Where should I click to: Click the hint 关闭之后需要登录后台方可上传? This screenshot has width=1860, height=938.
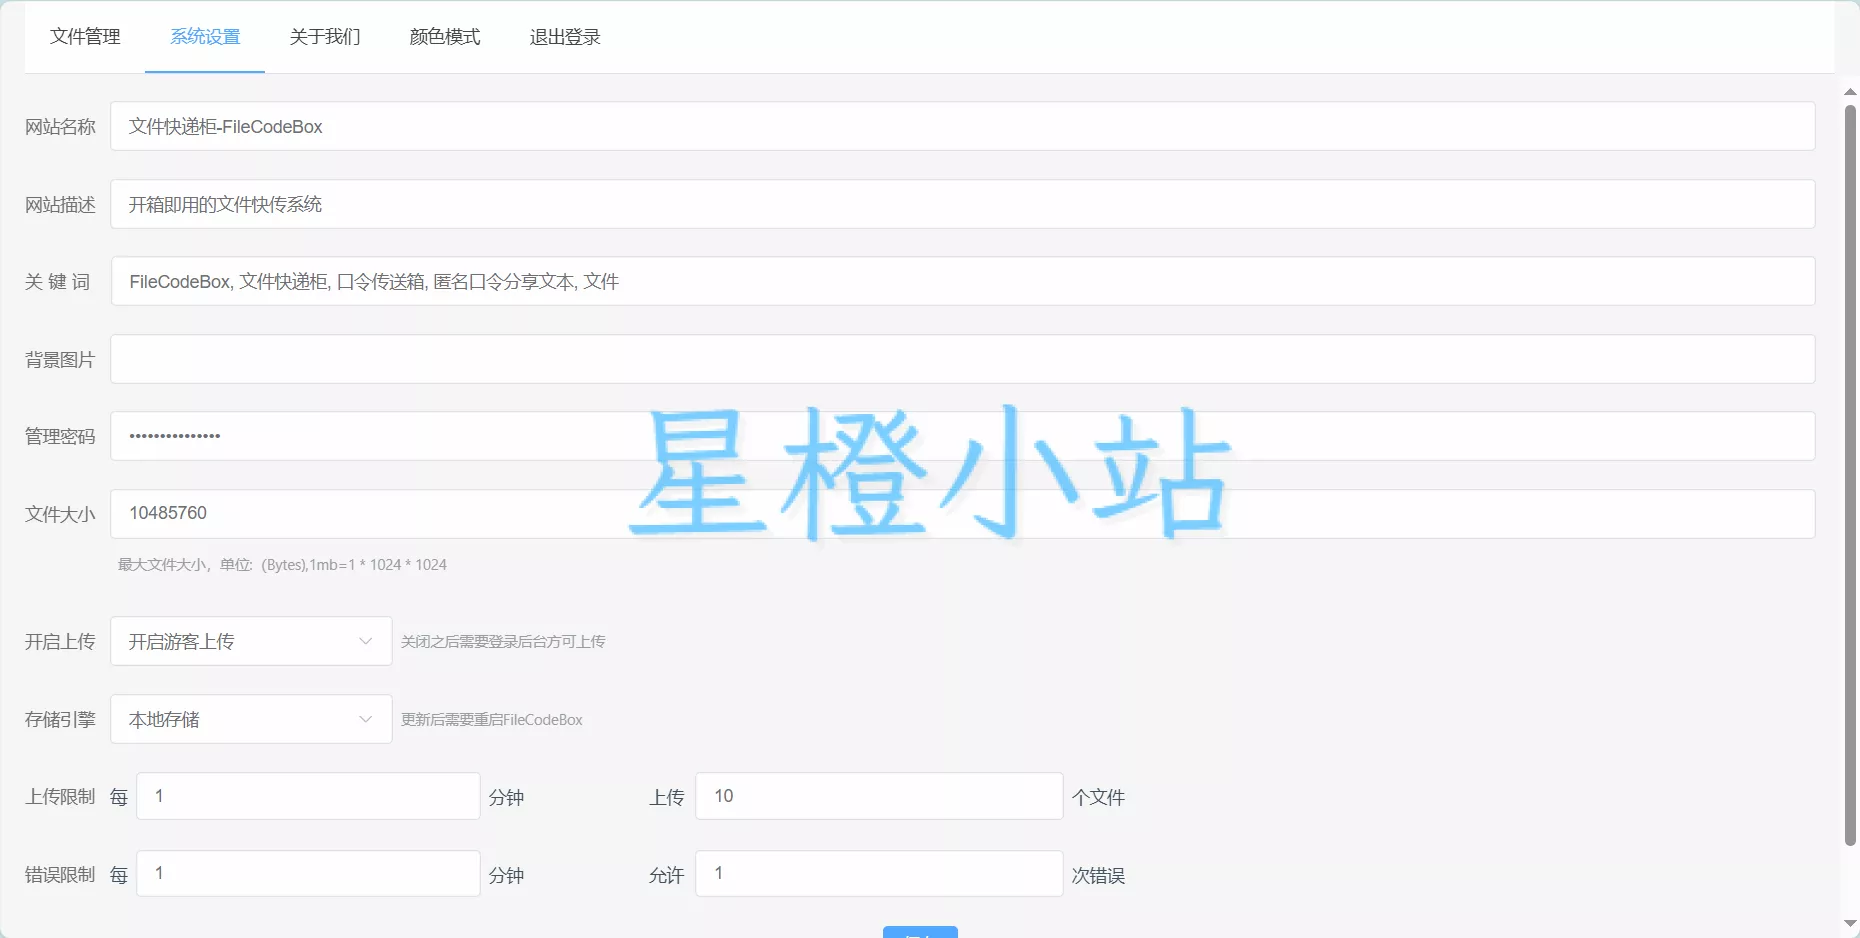coord(503,642)
